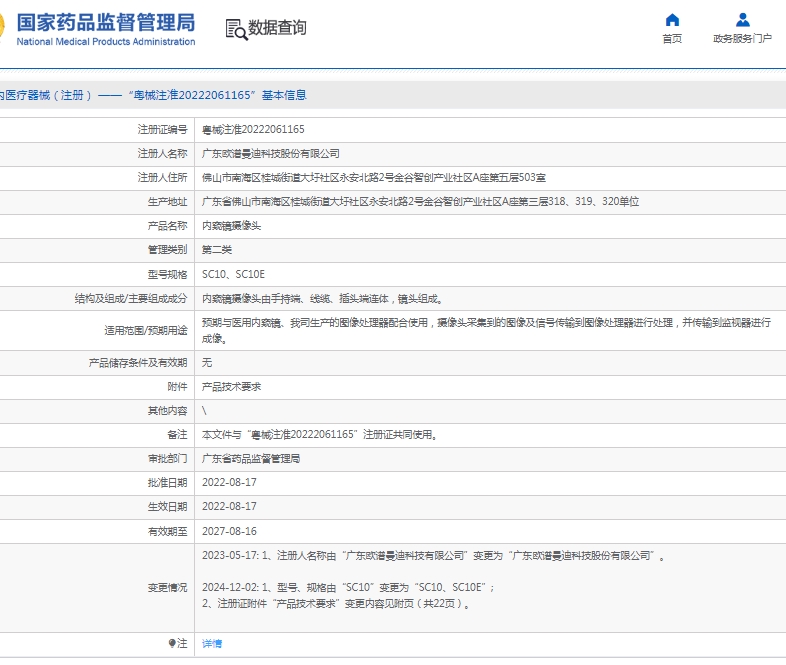This screenshot has width=786, height=665.
Task: Click the 变更情况 row label
Action: [167, 587]
